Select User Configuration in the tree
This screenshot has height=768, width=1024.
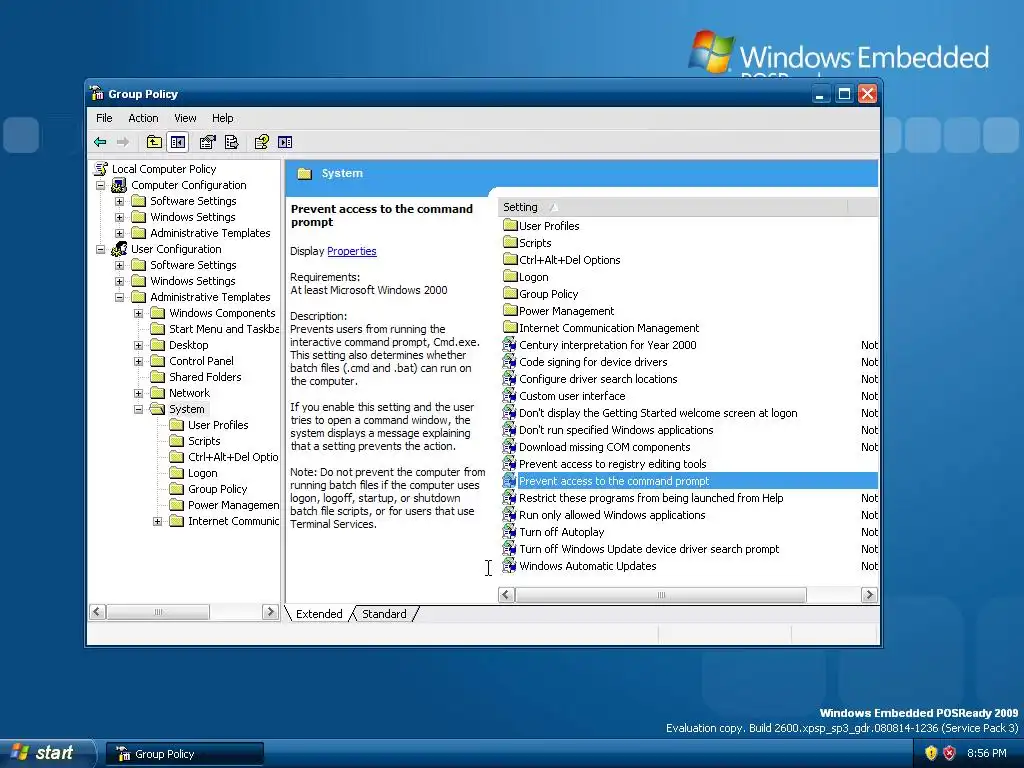point(176,249)
